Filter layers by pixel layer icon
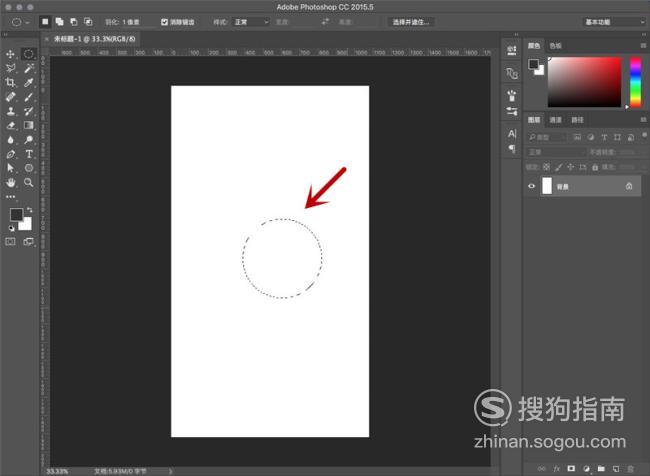This screenshot has height=476, width=650. (577, 137)
